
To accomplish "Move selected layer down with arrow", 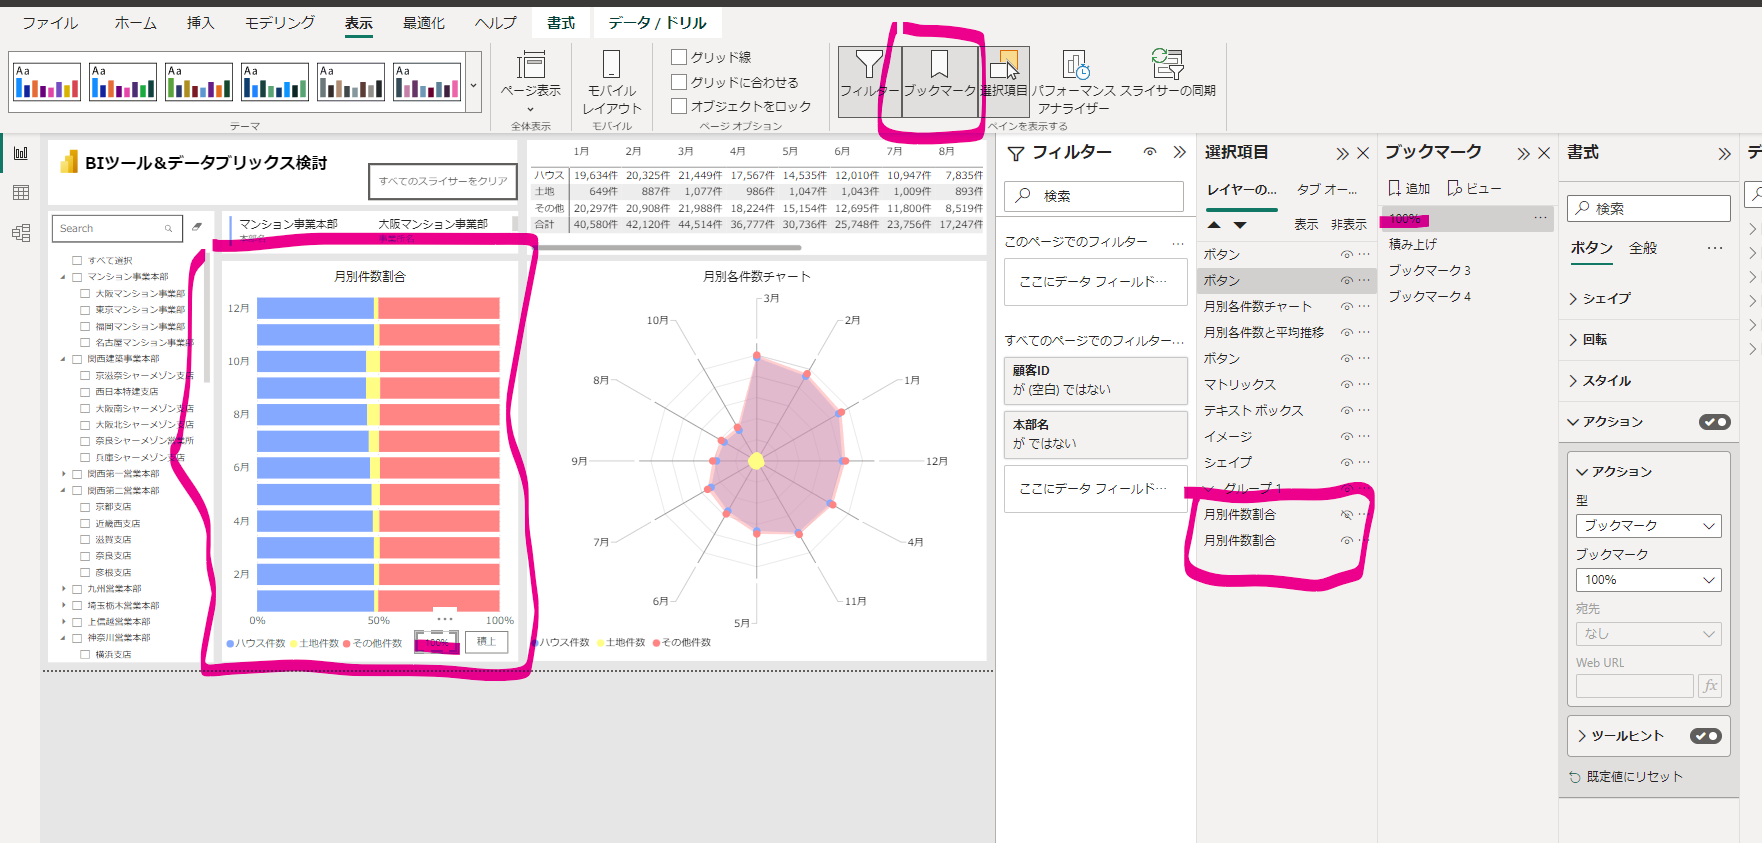I will [1240, 225].
